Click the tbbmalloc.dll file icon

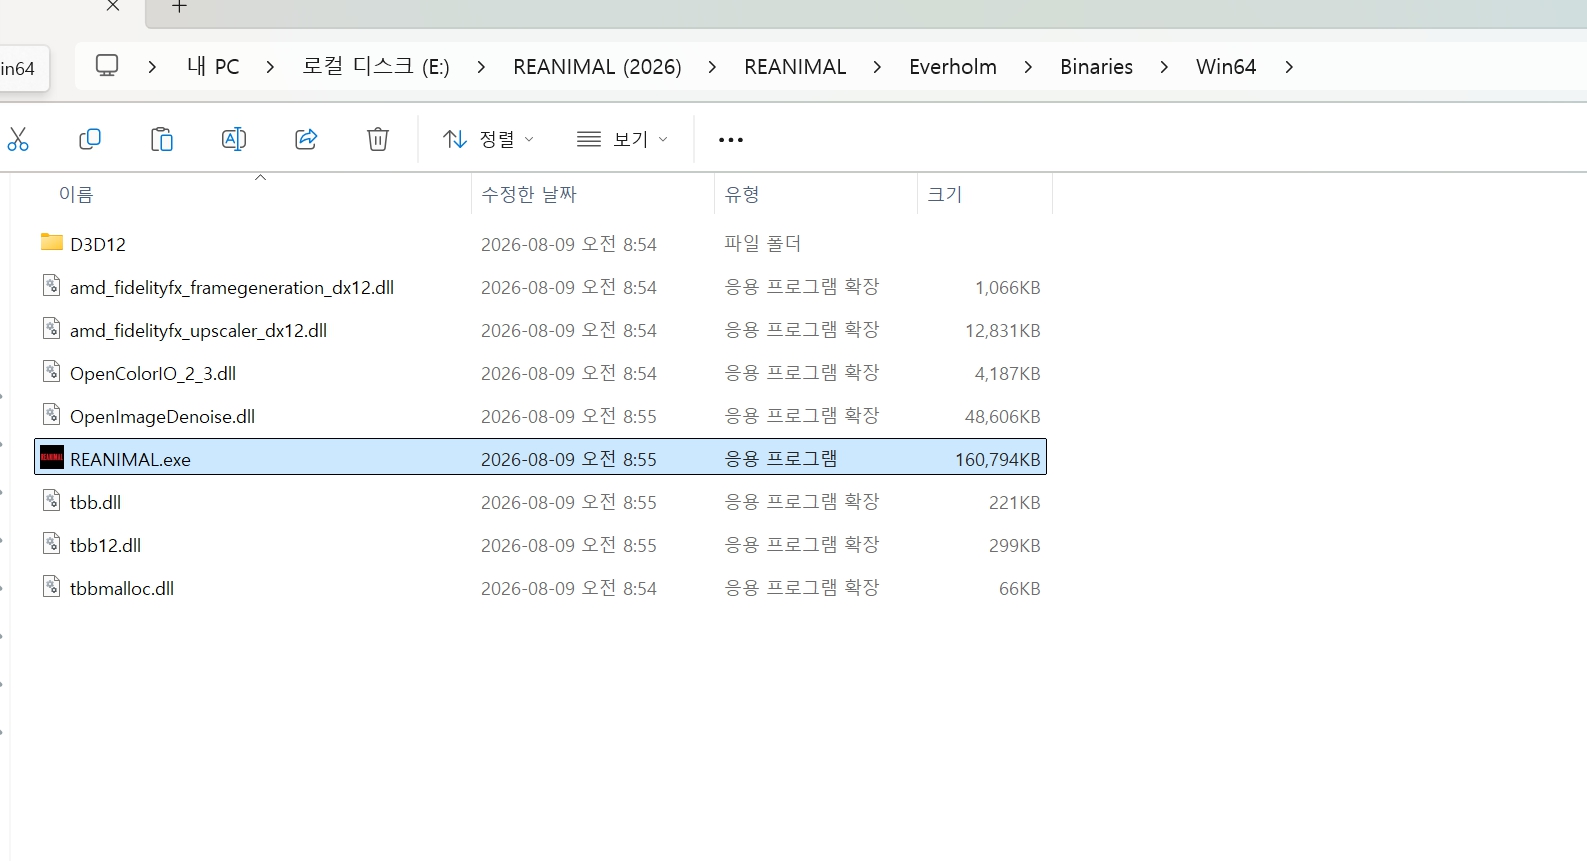click(52, 587)
